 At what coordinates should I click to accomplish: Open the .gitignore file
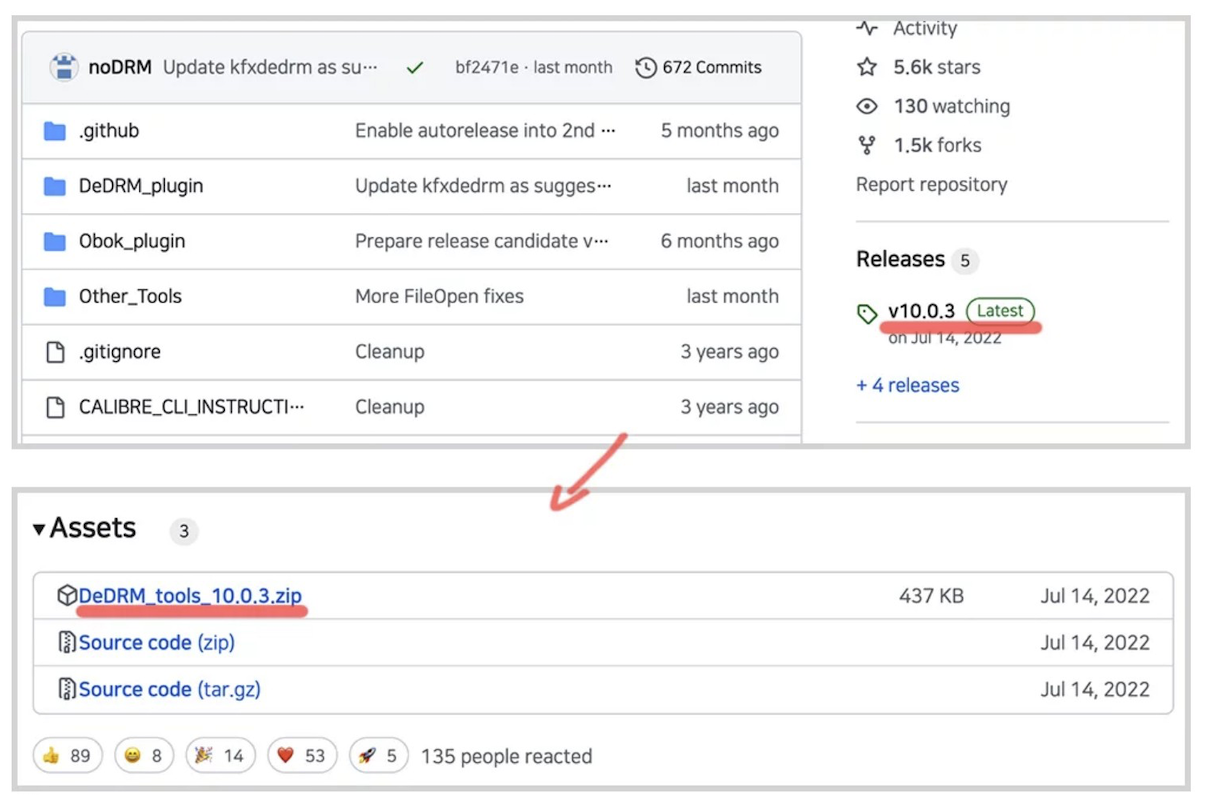(120, 352)
